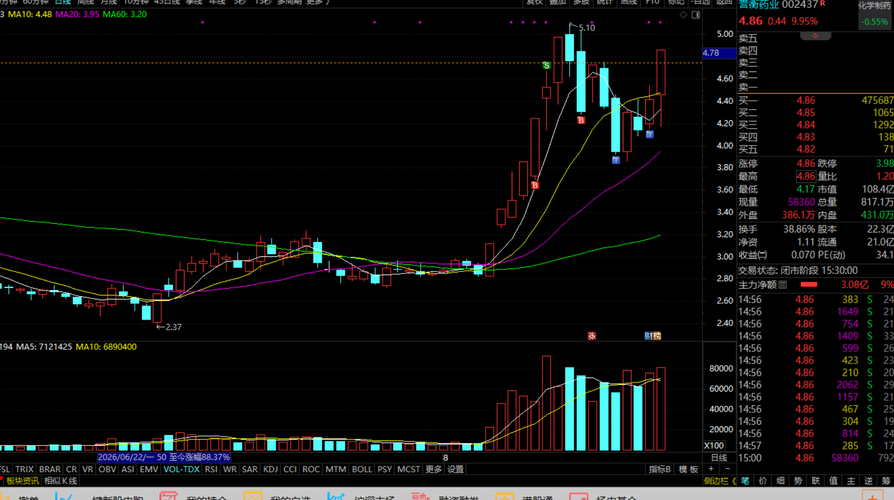Click the volume MA5: 7121425 legend
The width and height of the screenshot is (894, 500).
[x=44, y=347]
